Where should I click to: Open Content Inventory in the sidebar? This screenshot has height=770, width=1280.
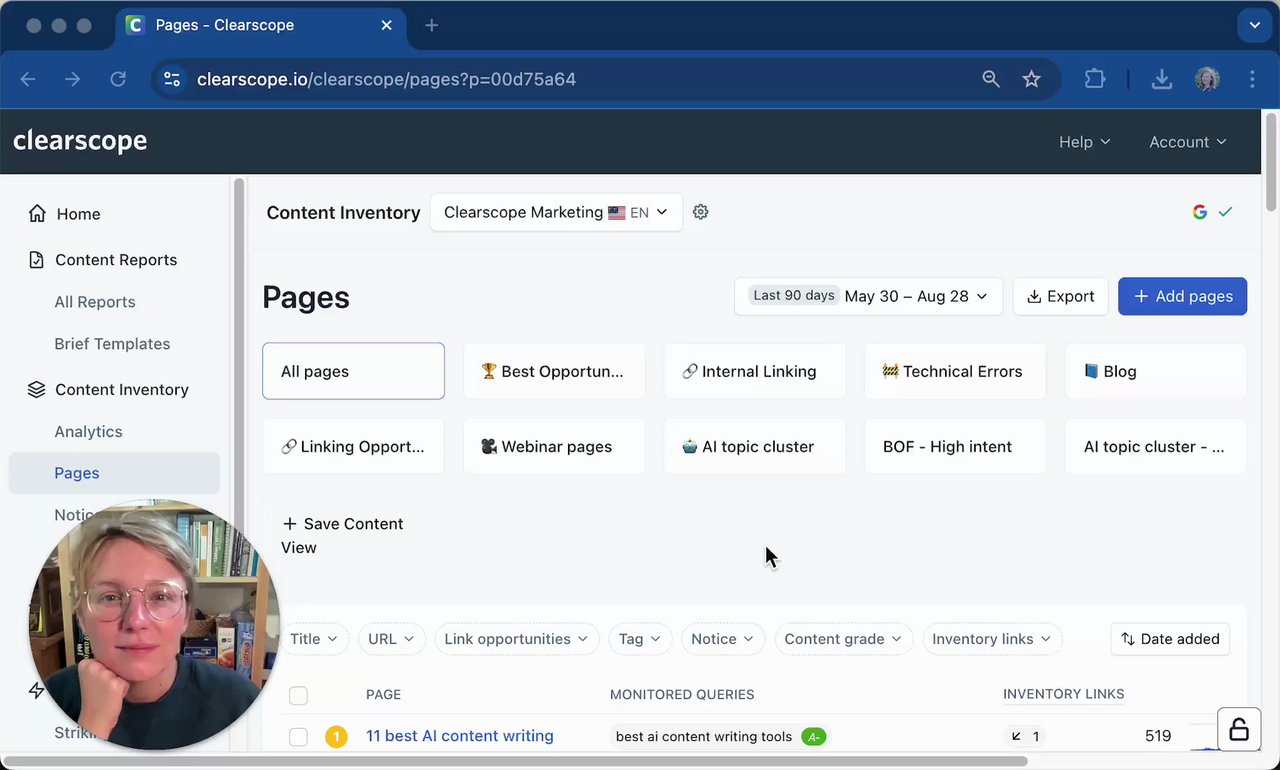point(122,390)
